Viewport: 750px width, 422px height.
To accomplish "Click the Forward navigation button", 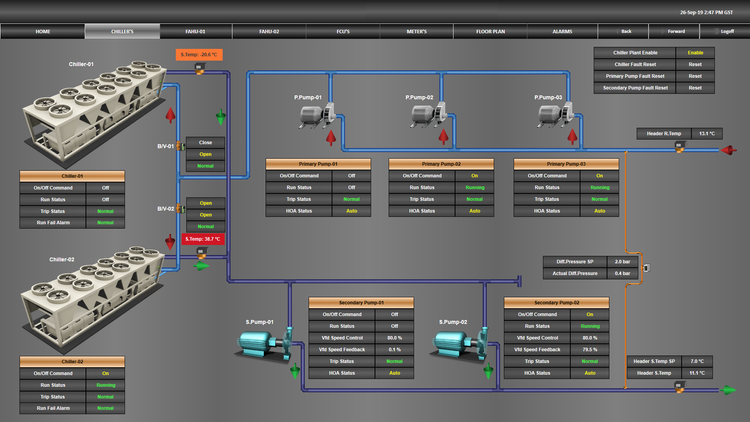I will pyautogui.click(x=673, y=31).
